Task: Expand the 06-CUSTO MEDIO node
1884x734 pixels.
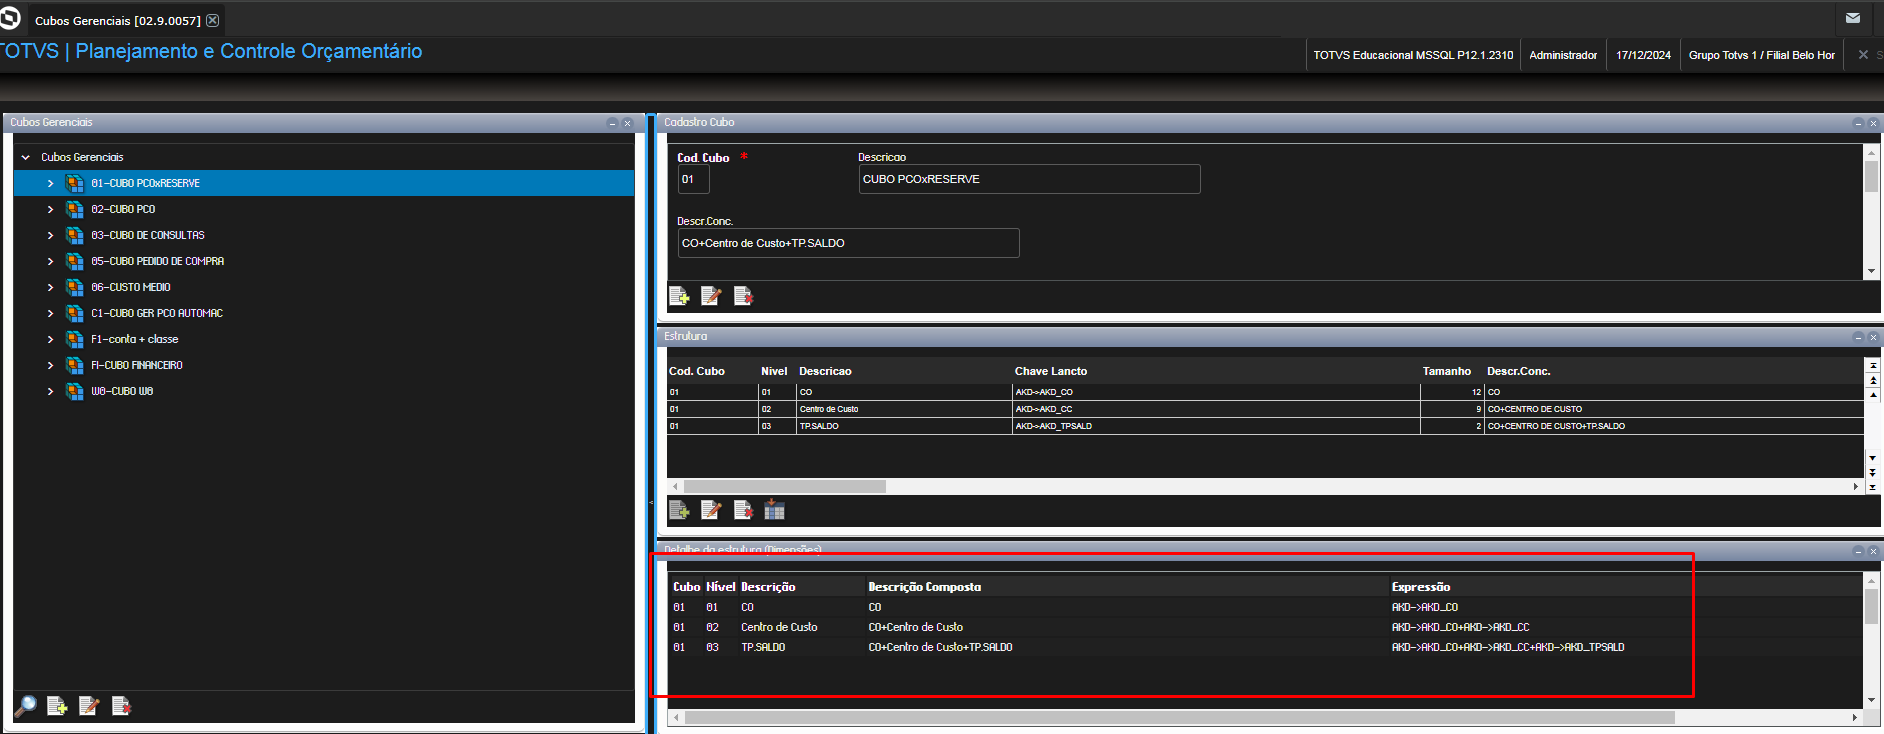Action: (50, 287)
